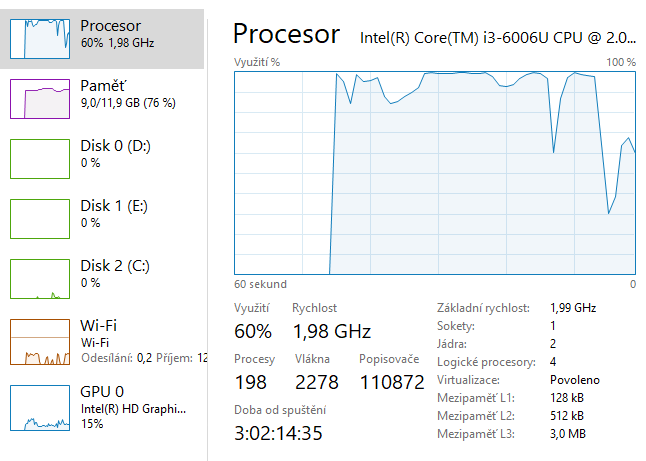This screenshot has height=461, width=646.
Task: Click the large CPU usage graph
Action: (435, 172)
